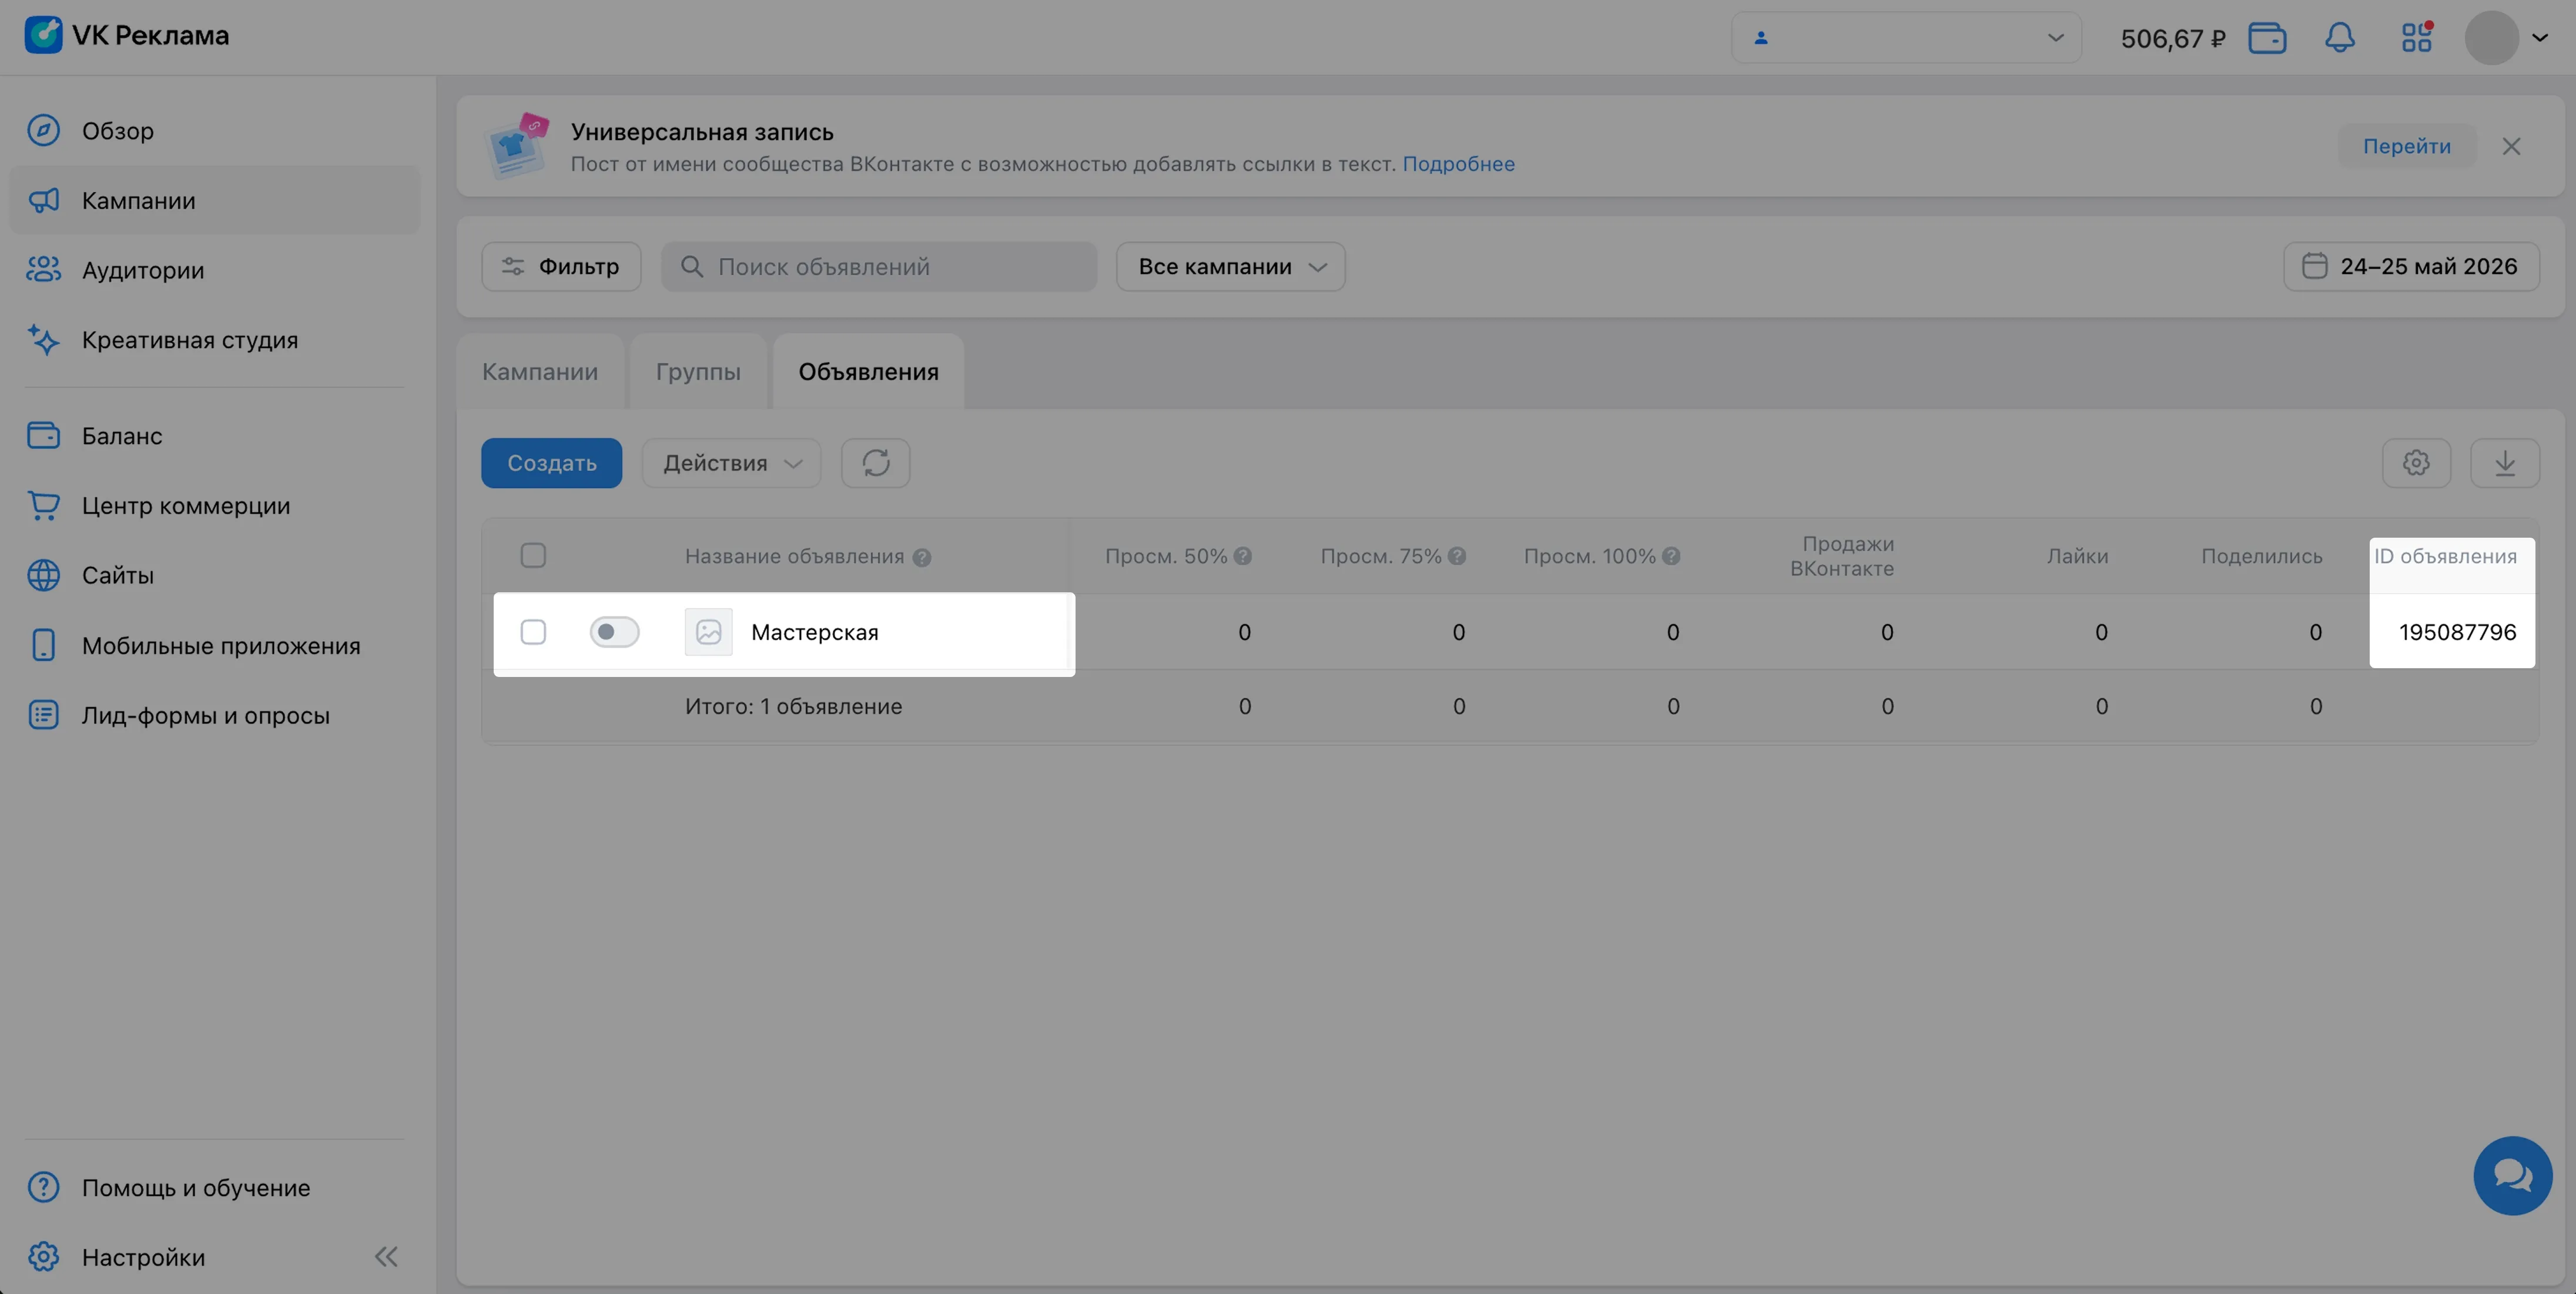2576x1294 pixels.
Task: Click the Сайты globe icon
Action: (43, 575)
